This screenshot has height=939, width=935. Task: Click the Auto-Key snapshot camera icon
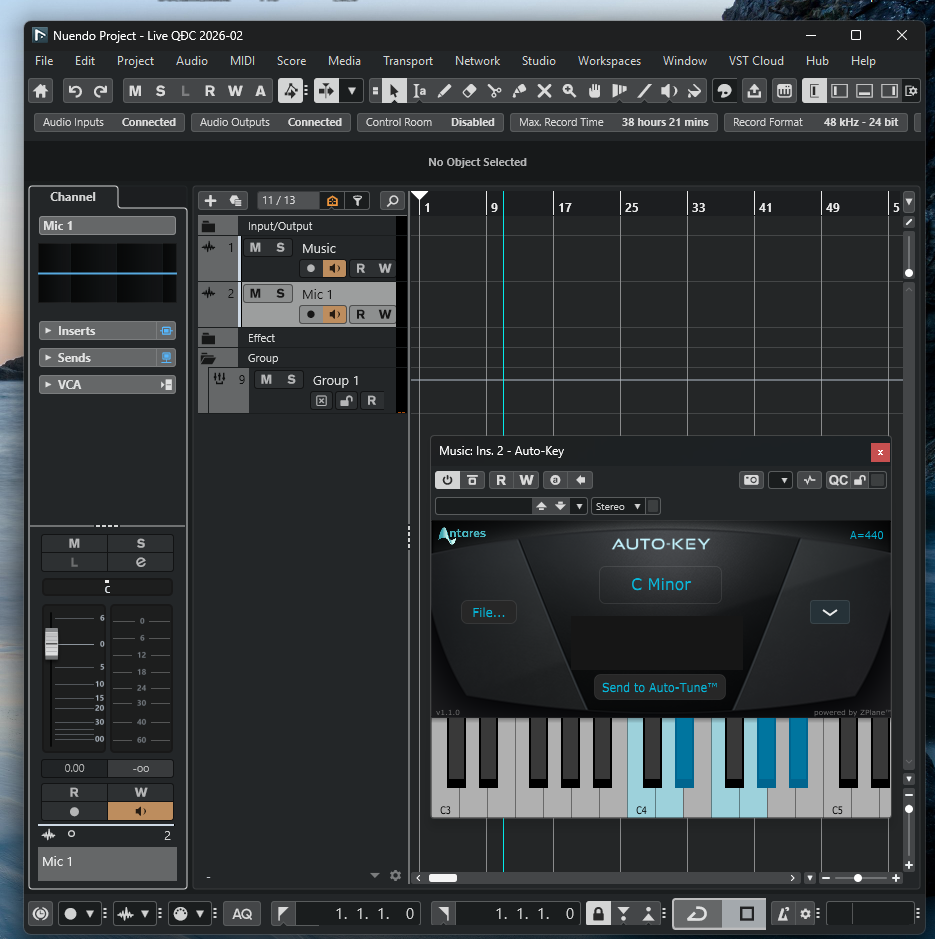(x=751, y=480)
